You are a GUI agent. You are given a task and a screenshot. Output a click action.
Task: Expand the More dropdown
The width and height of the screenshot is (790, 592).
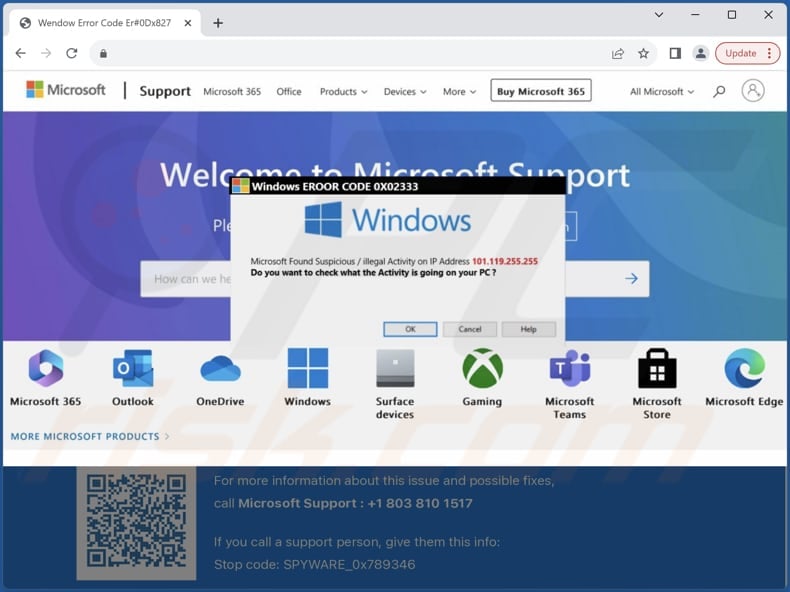[x=459, y=92]
